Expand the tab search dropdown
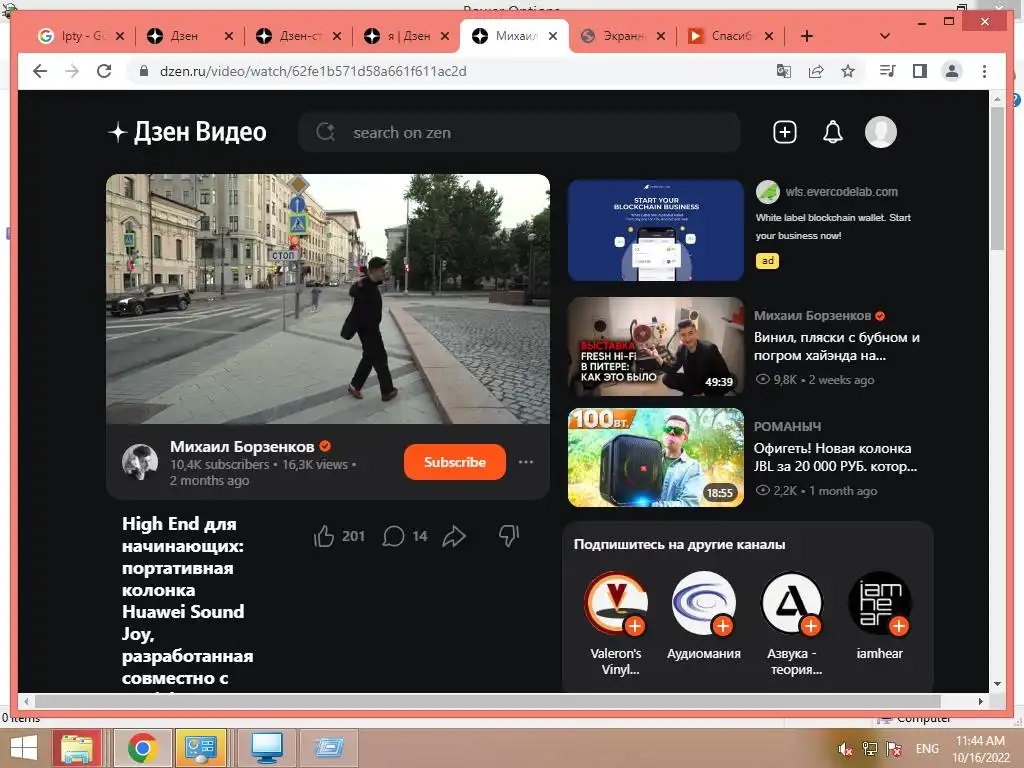The image size is (1024, 768). [x=884, y=36]
